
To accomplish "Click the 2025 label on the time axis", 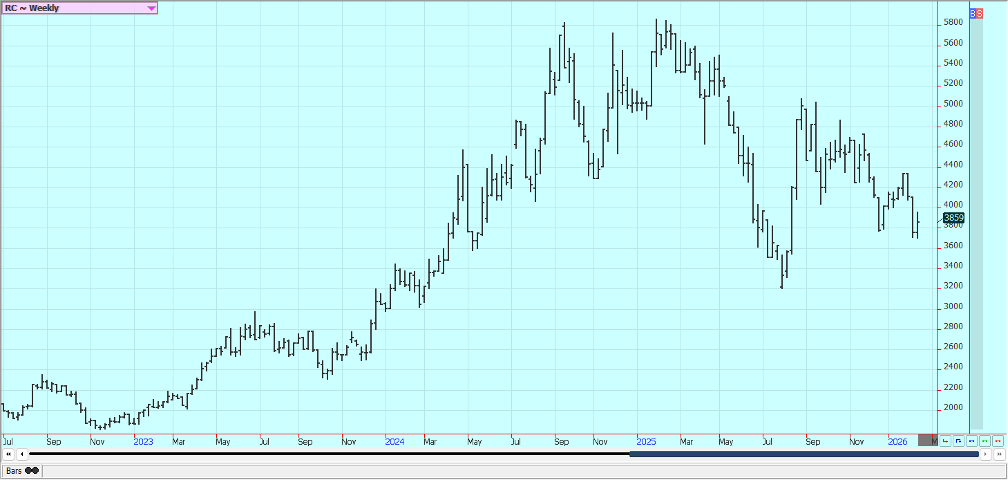I will point(644,440).
